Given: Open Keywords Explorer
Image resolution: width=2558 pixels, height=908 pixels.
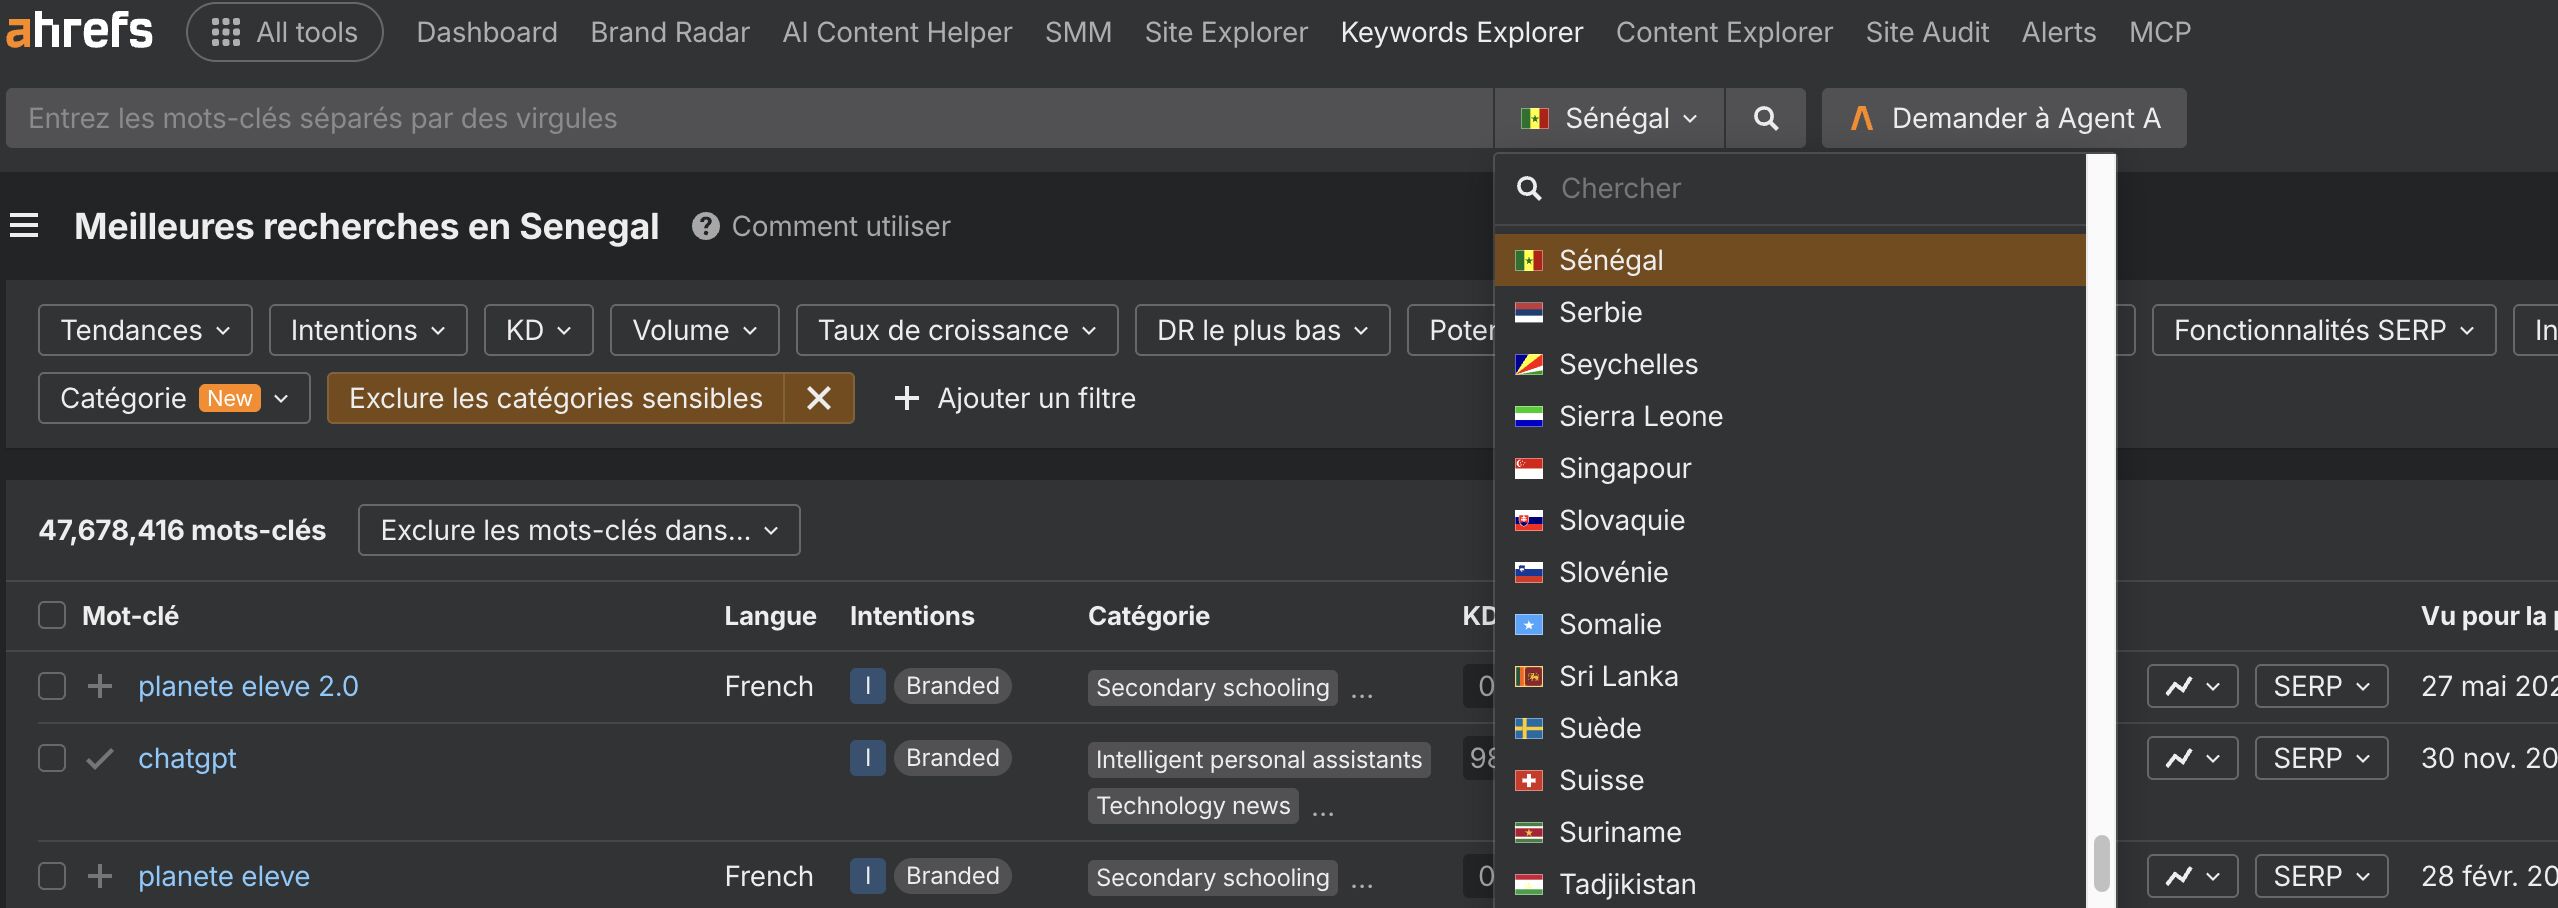Looking at the screenshot, I should pos(1462,32).
